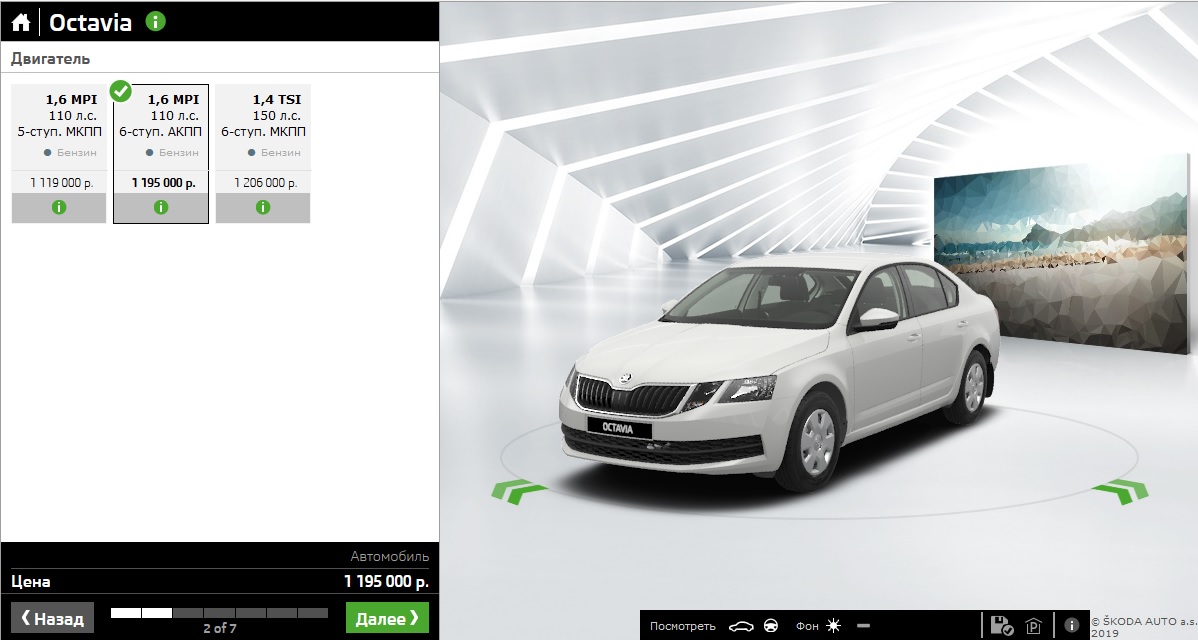Click Автомобиль label above price
The width and height of the screenshot is (1198, 640).
pos(390,557)
